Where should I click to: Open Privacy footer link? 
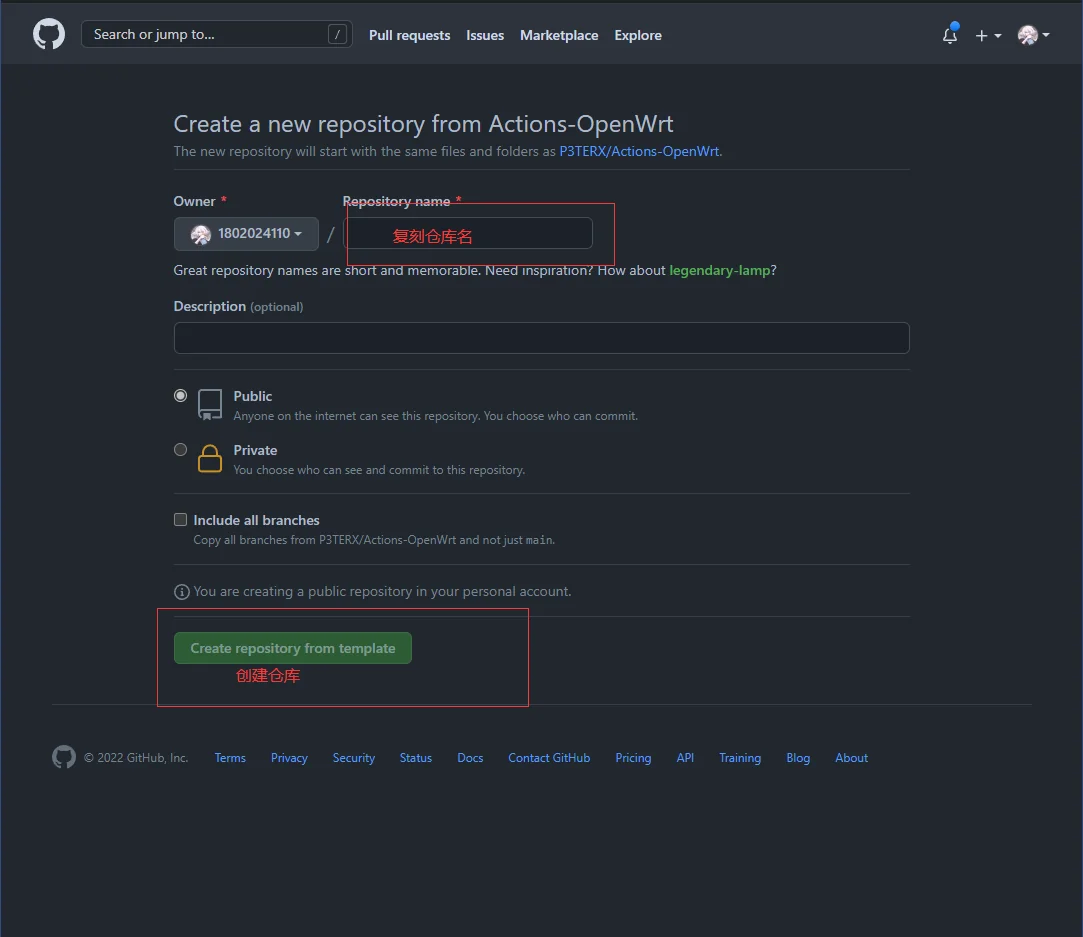pos(289,758)
